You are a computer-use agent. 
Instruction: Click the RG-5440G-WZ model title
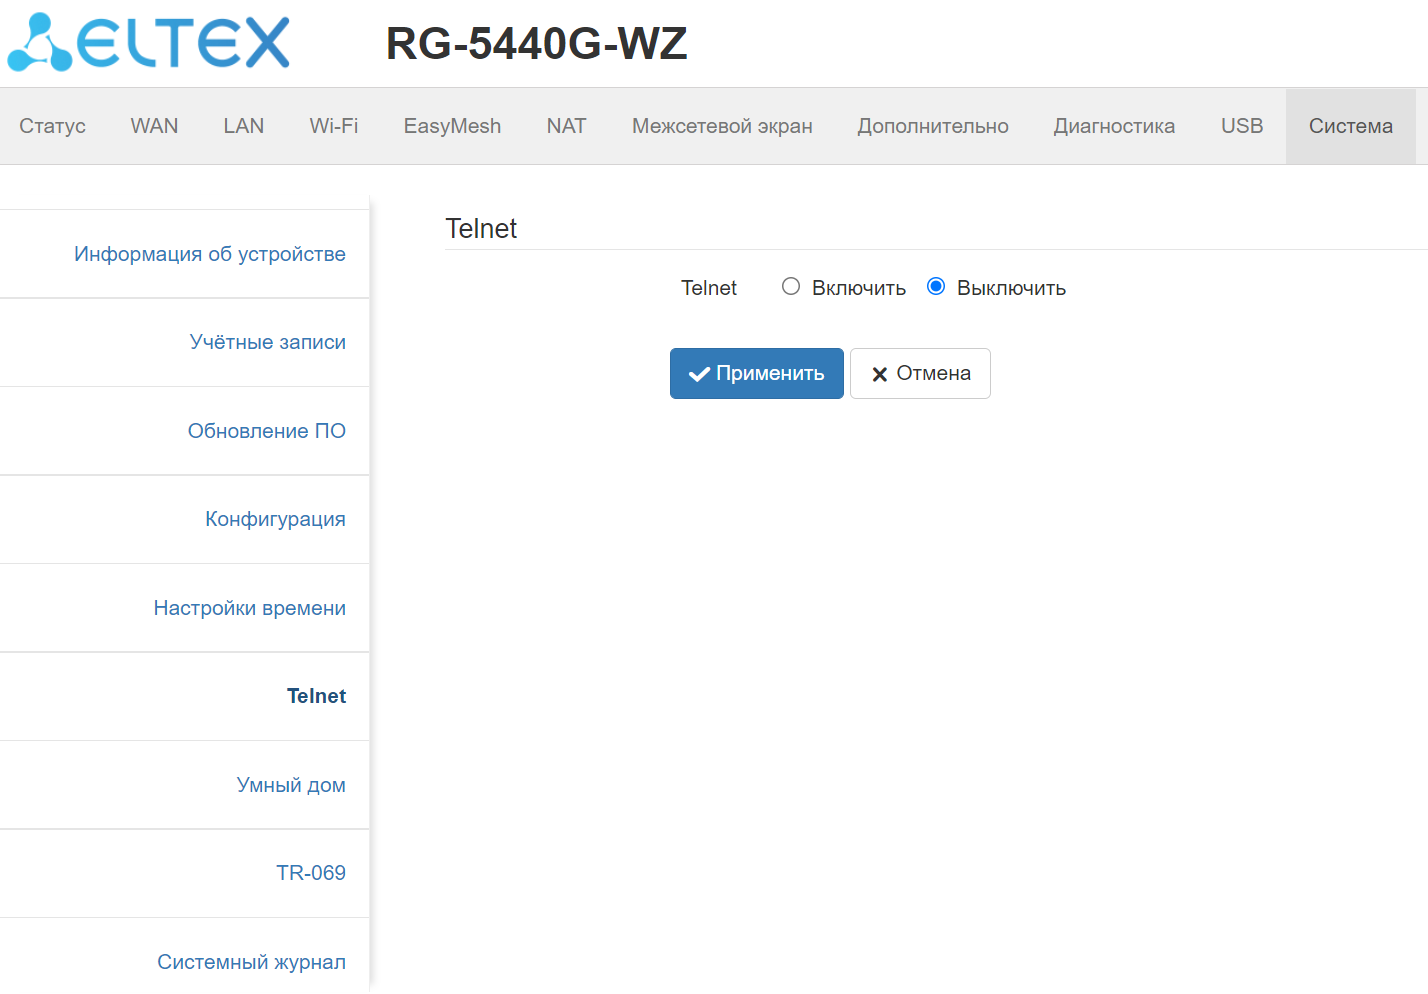(537, 43)
